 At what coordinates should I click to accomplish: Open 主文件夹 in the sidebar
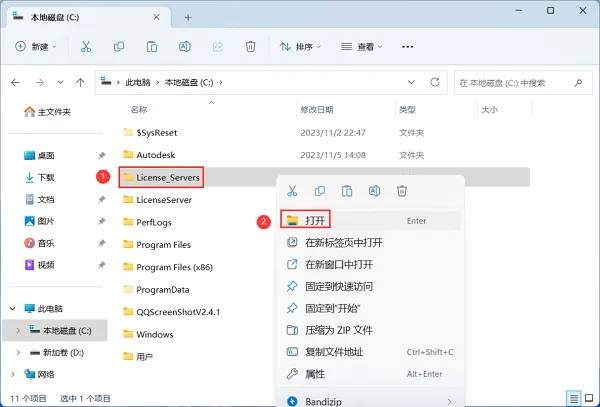point(47,112)
